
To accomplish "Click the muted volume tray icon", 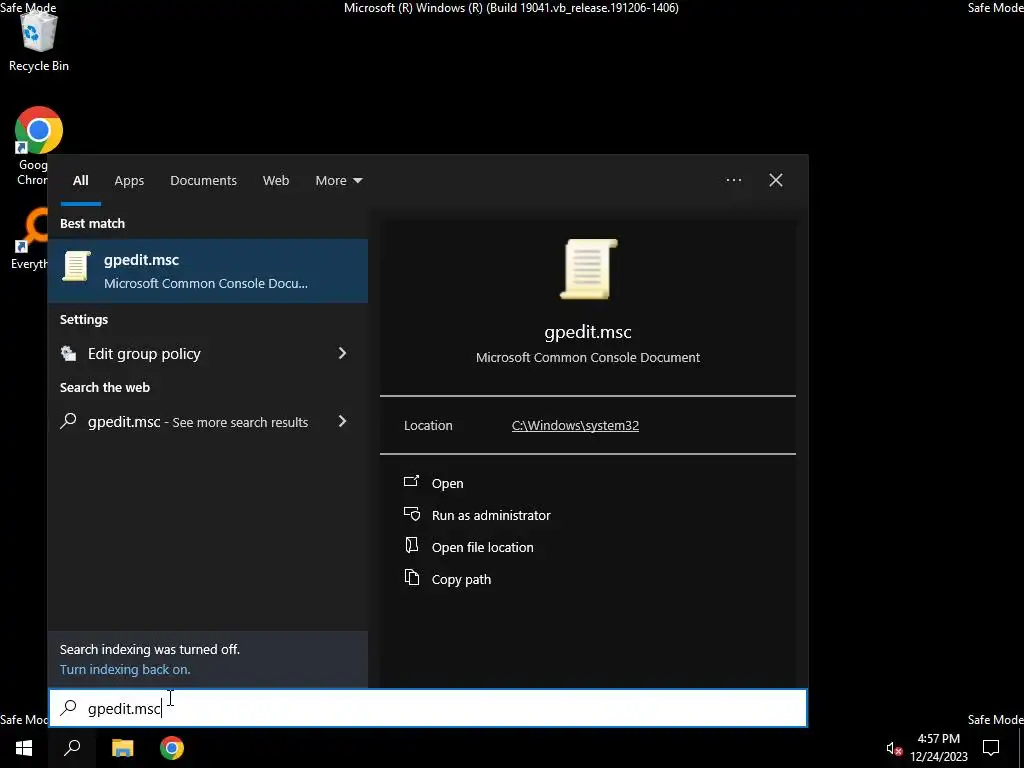I will 894,748.
